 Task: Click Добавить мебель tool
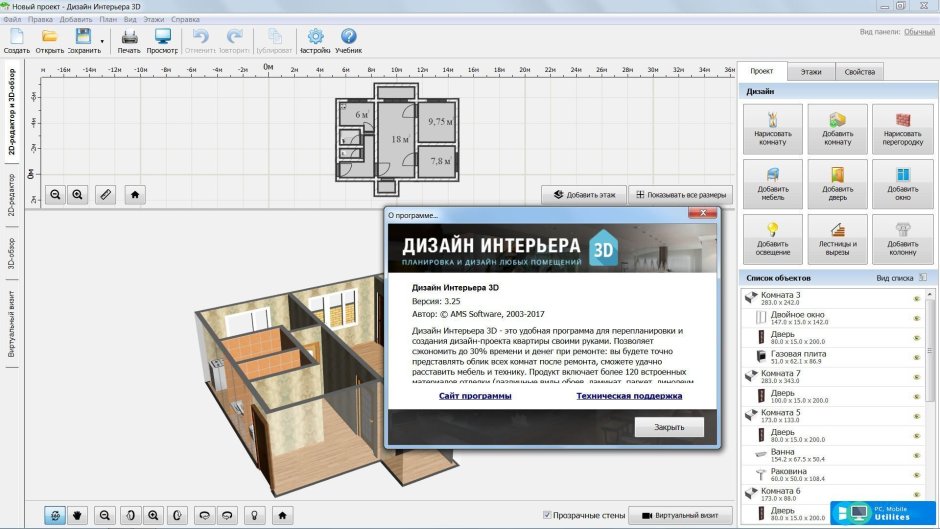[x=773, y=184]
